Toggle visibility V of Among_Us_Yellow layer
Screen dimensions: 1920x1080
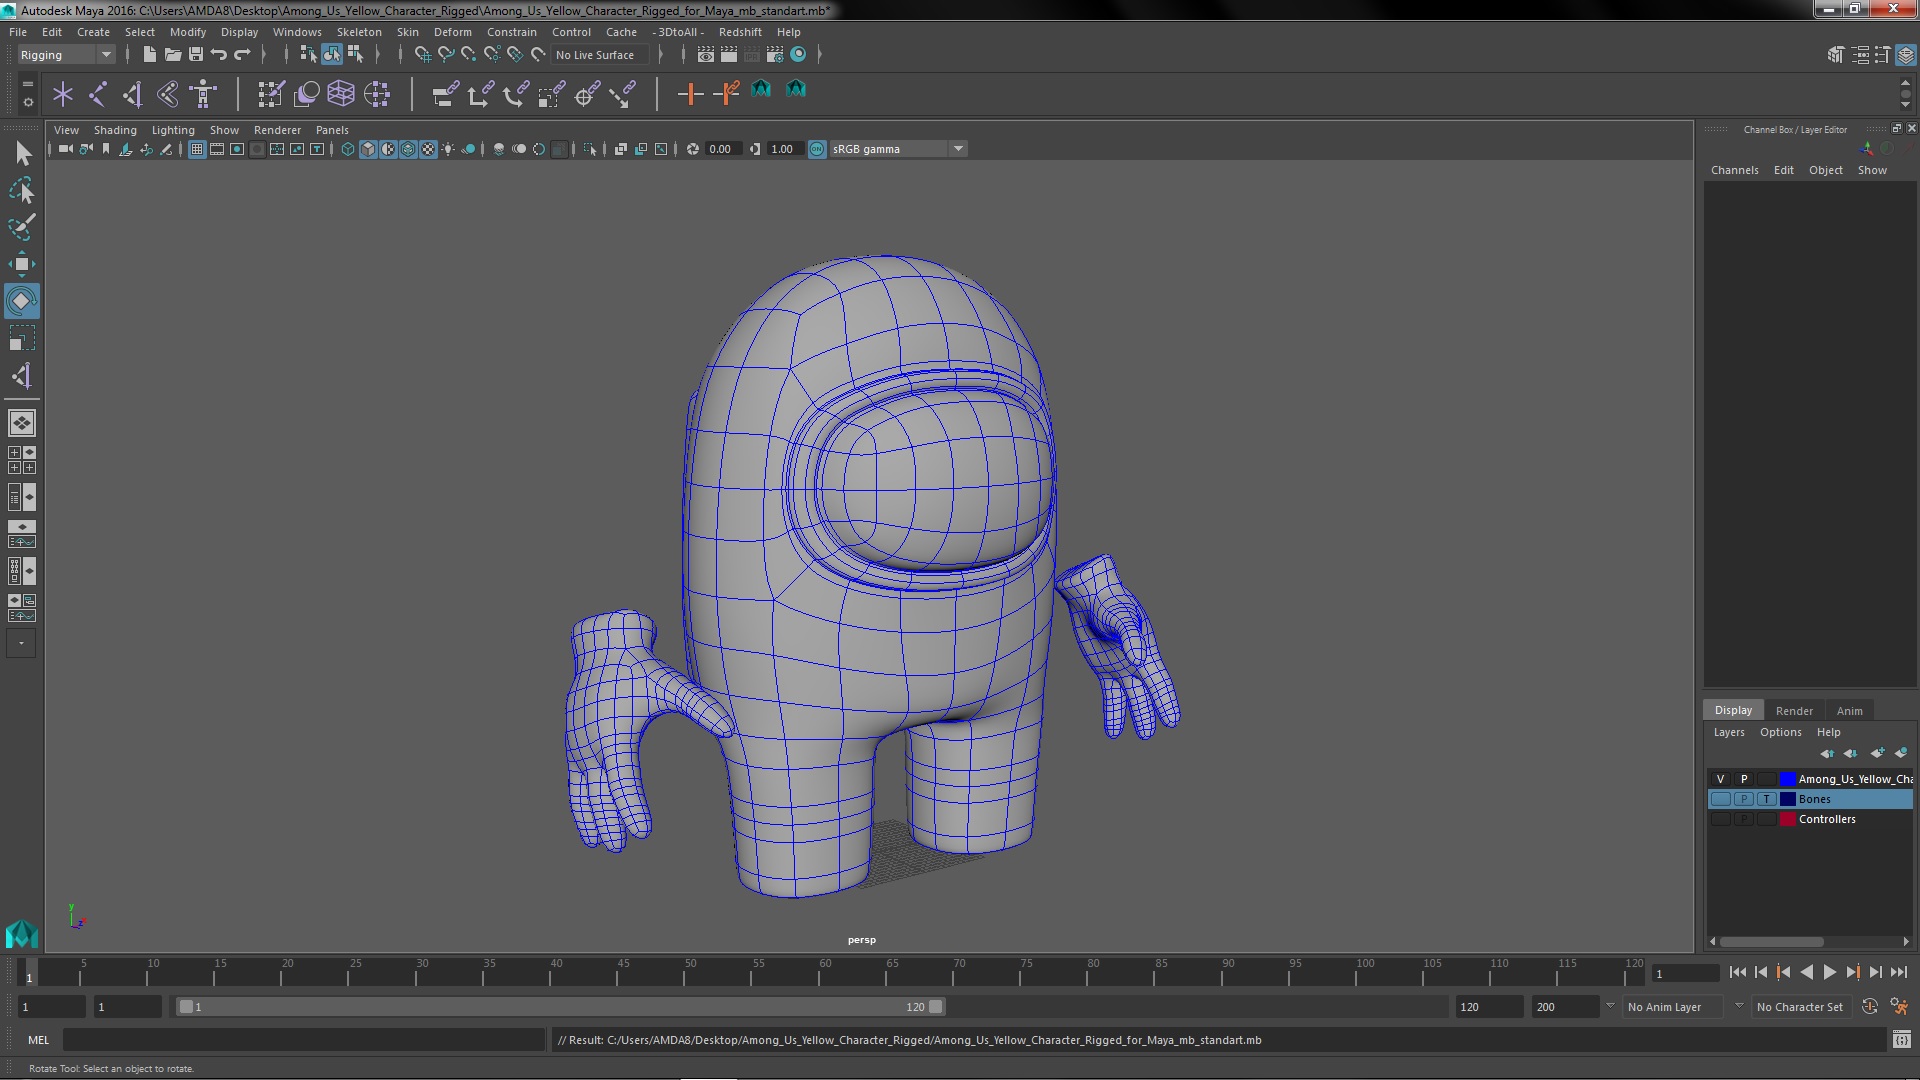1720,779
